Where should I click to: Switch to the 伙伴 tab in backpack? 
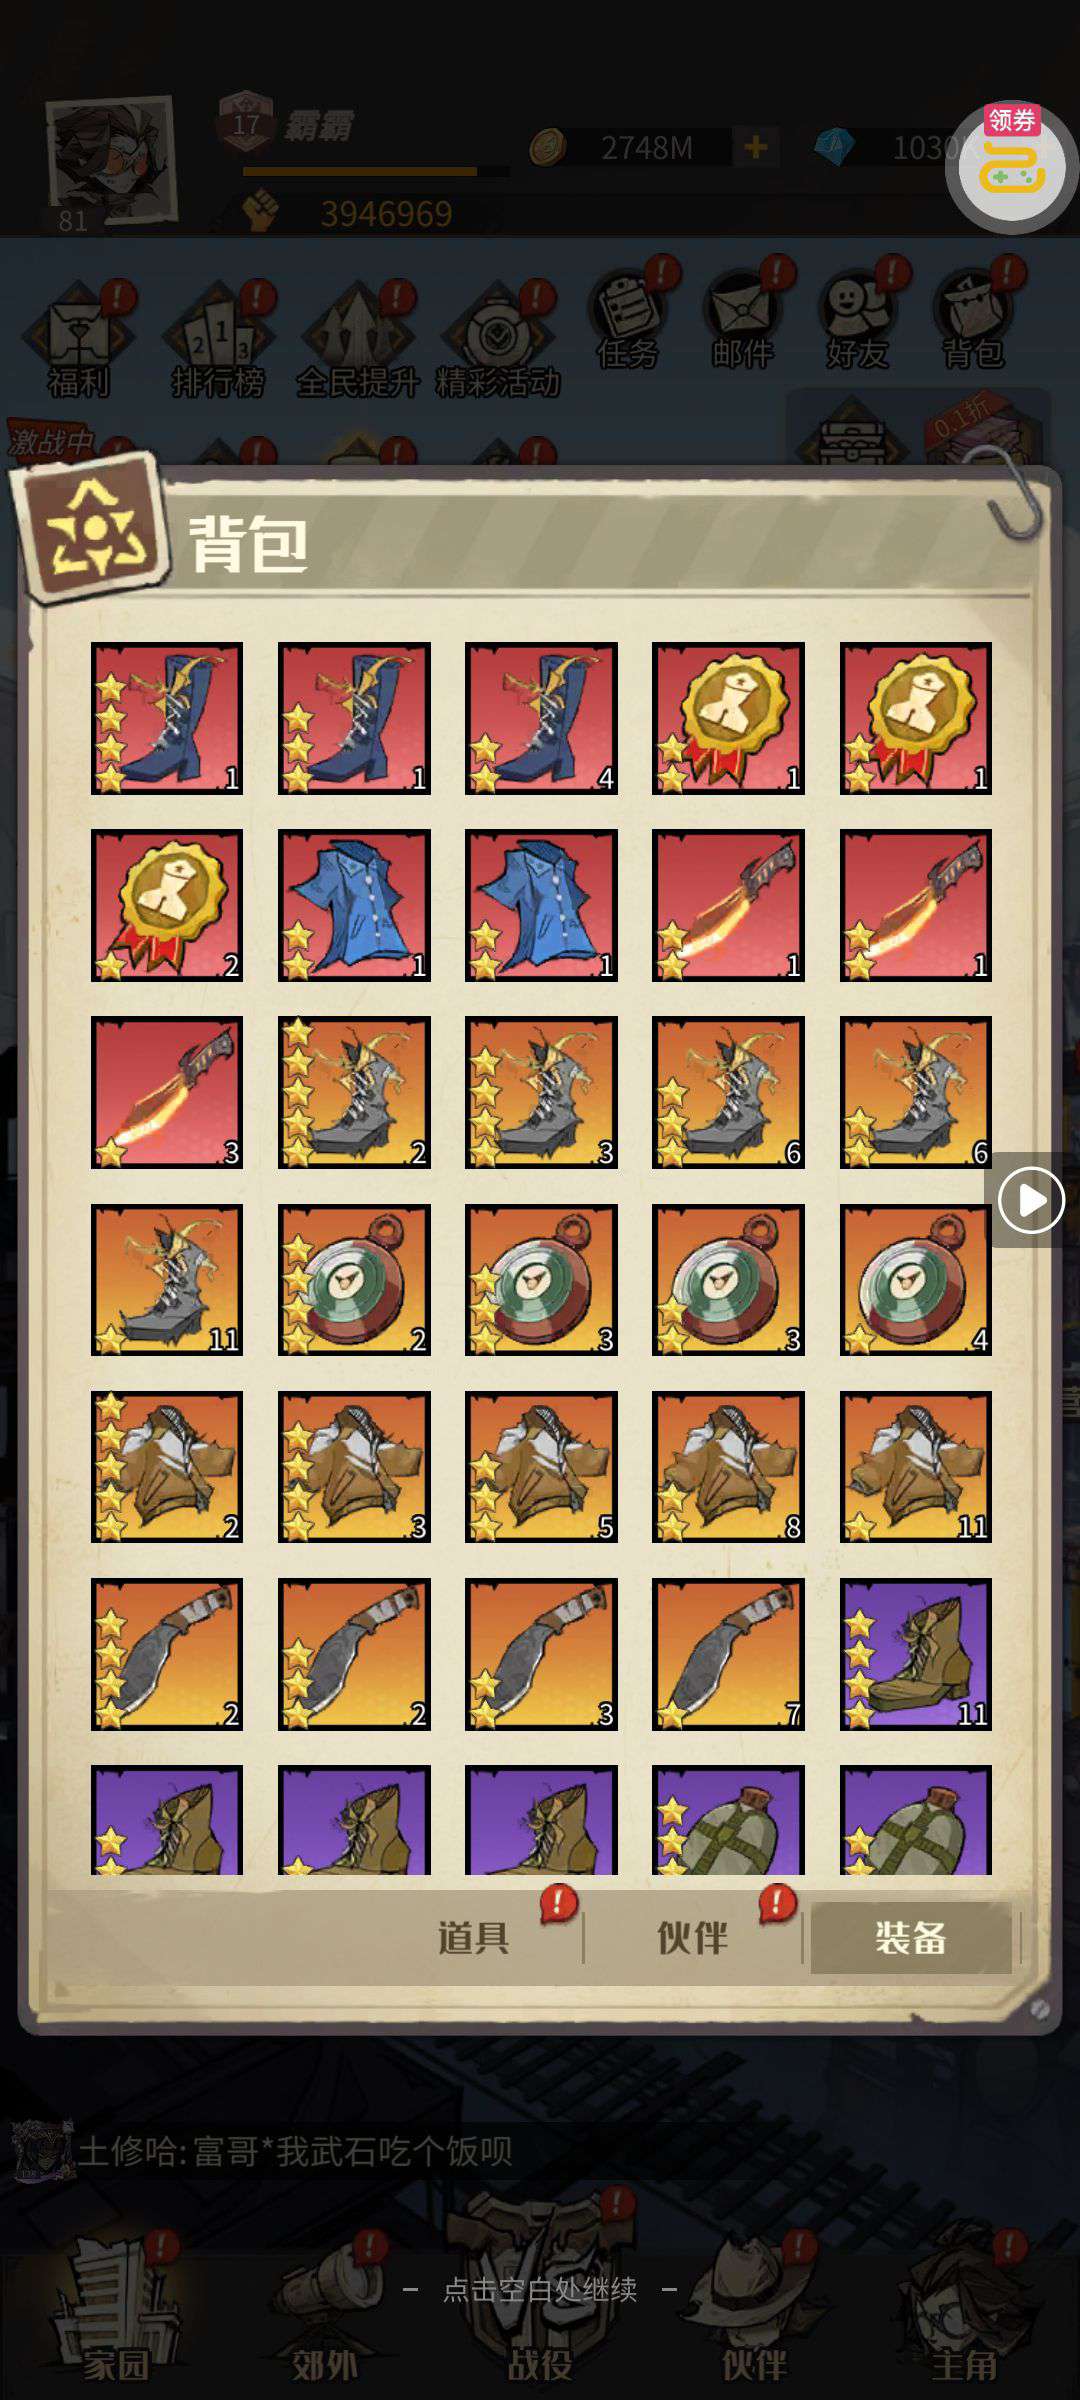pos(692,1938)
